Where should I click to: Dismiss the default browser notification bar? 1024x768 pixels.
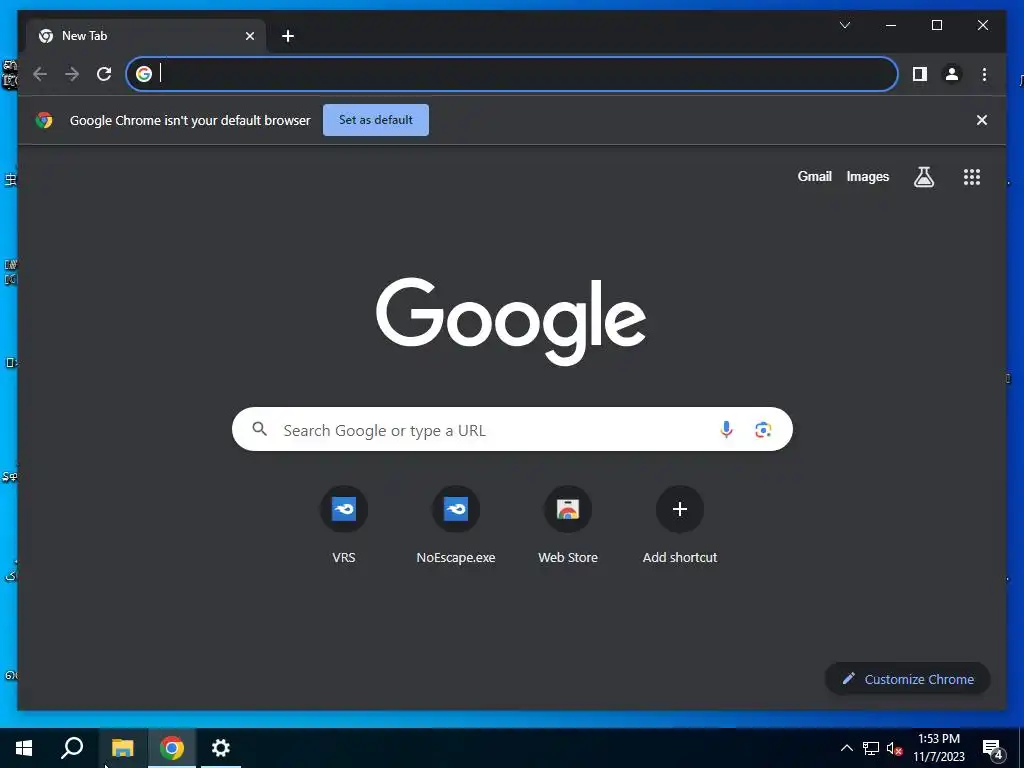(982, 120)
